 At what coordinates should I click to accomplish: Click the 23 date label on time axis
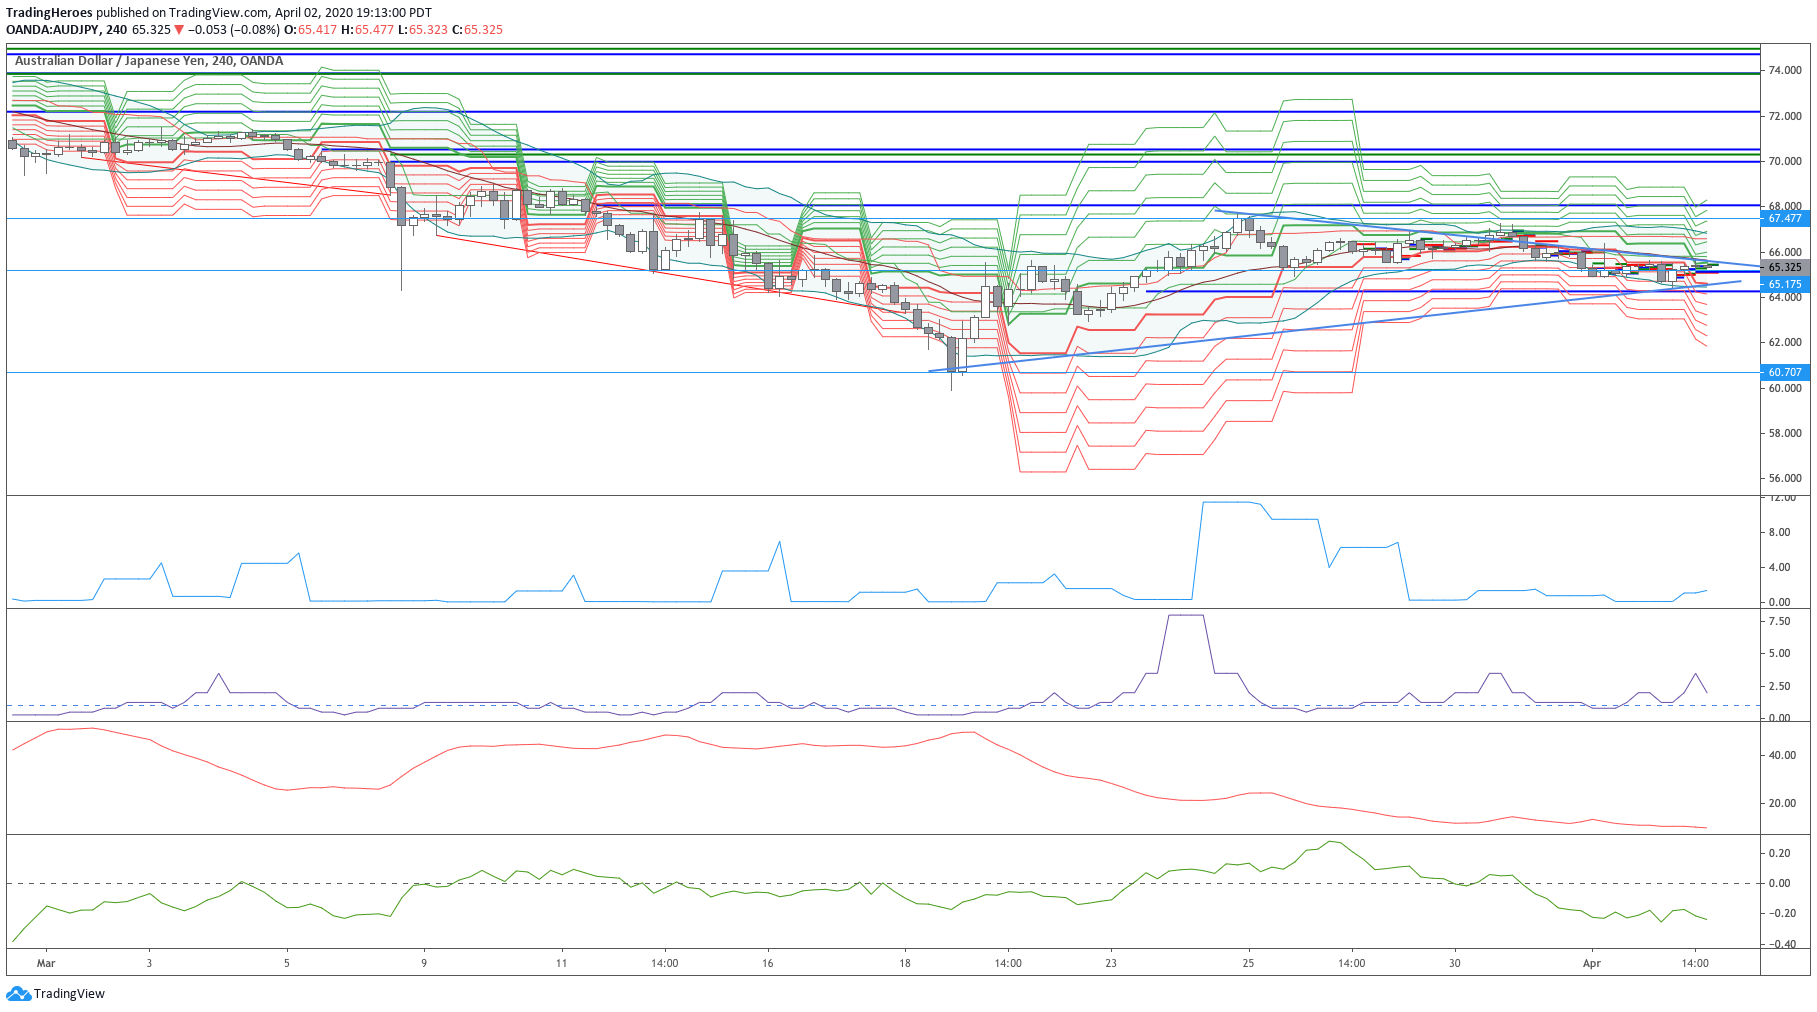point(1111,963)
